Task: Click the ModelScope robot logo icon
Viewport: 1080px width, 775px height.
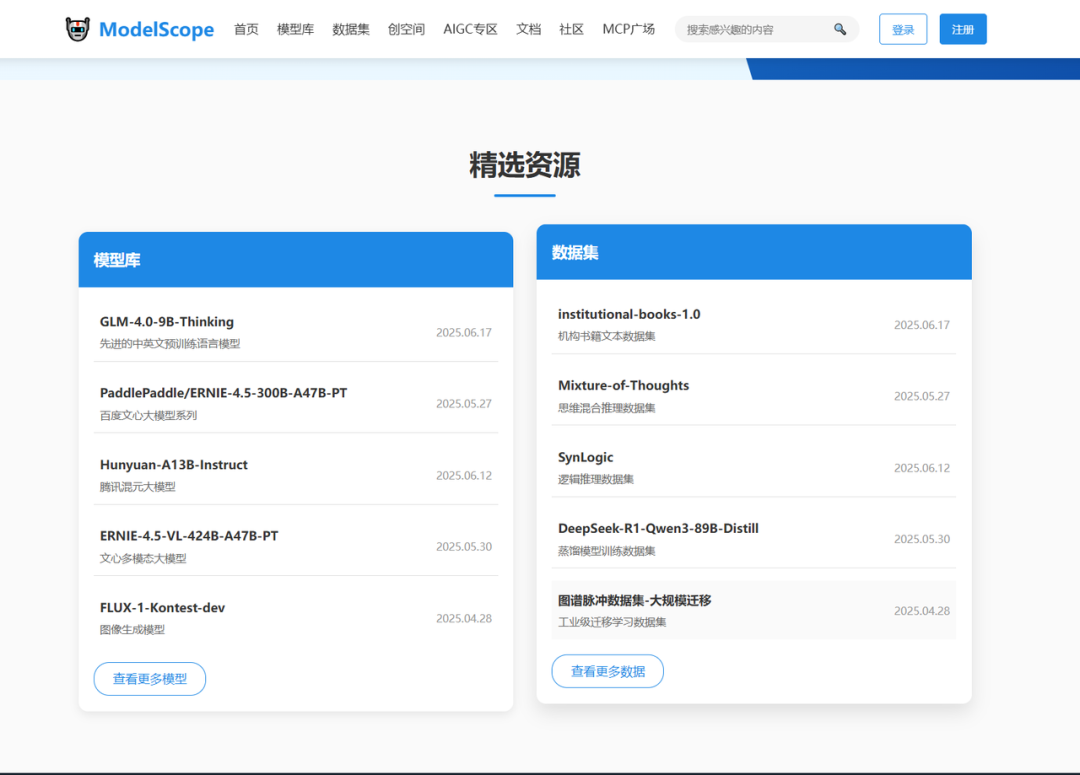Action: coord(77,29)
